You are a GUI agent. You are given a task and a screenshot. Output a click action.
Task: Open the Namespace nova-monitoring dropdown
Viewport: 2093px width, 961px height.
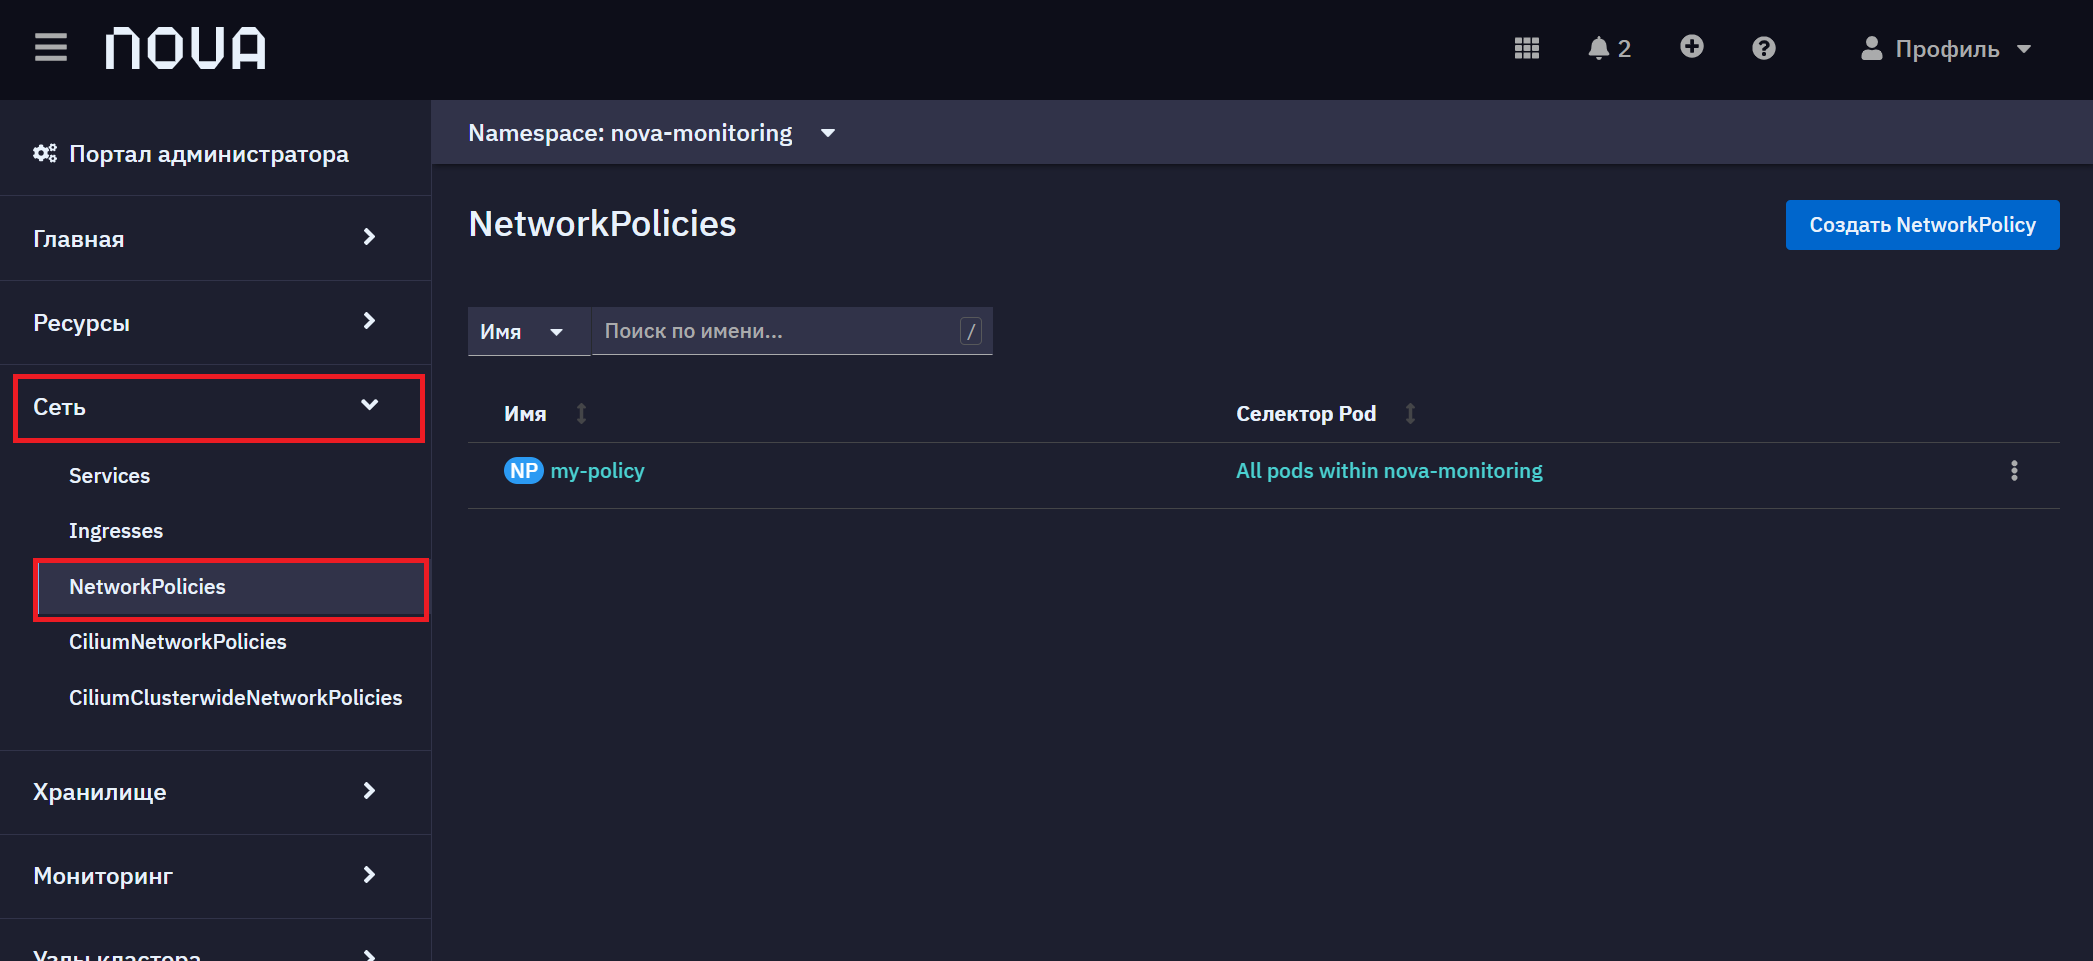pyautogui.click(x=652, y=133)
